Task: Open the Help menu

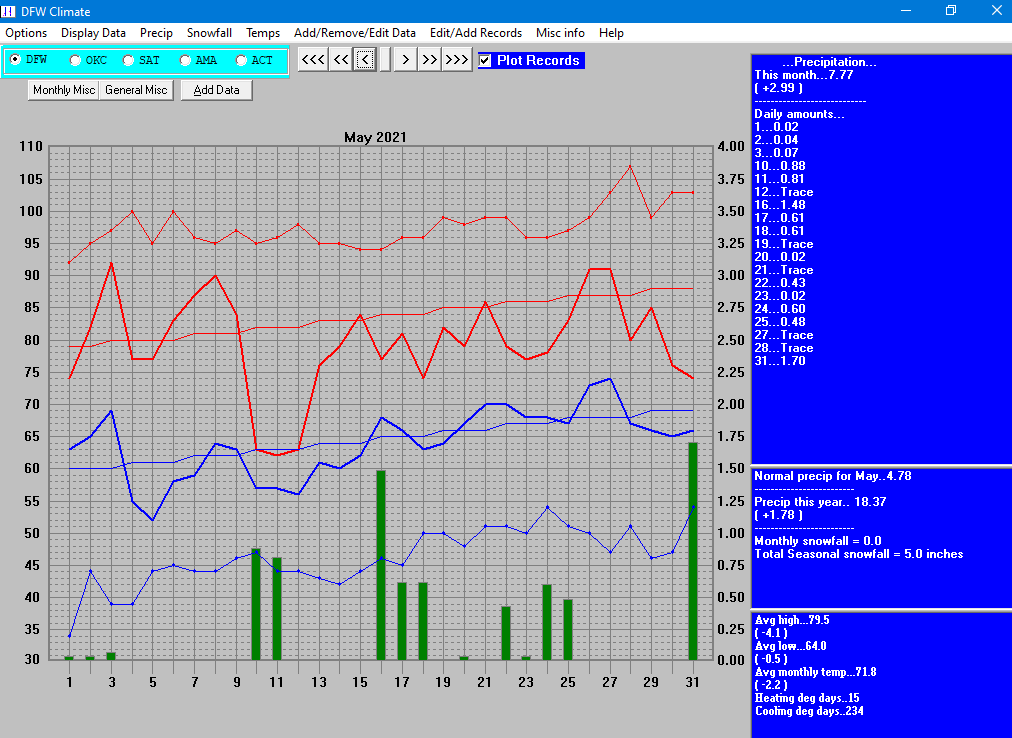Action: (x=611, y=33)
